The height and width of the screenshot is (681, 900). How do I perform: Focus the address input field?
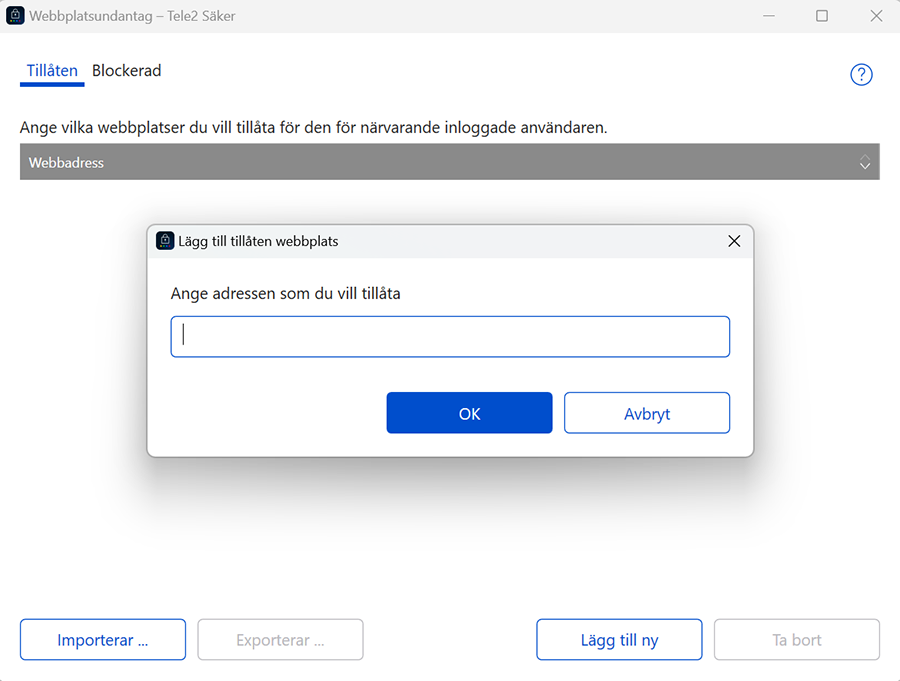450,336
